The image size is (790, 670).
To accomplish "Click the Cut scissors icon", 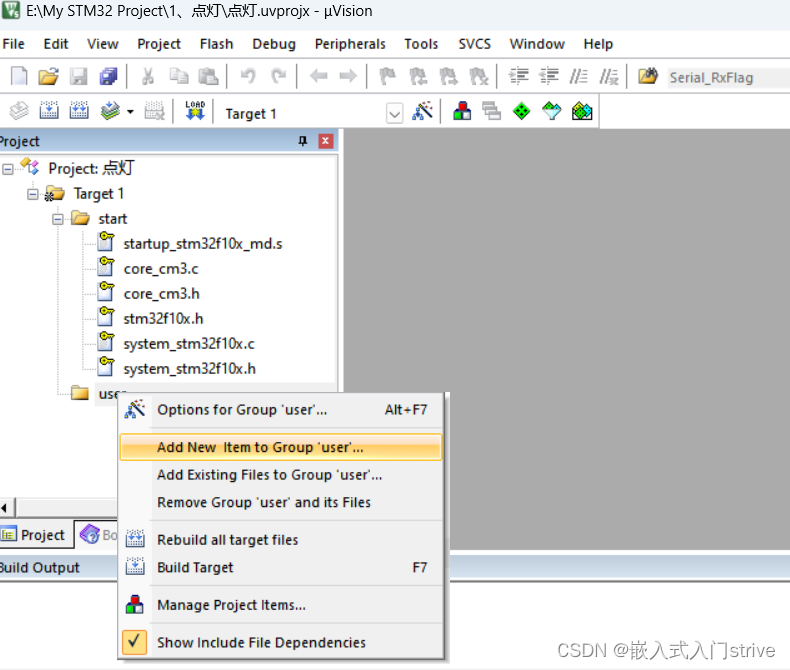I will coord(148,77).
